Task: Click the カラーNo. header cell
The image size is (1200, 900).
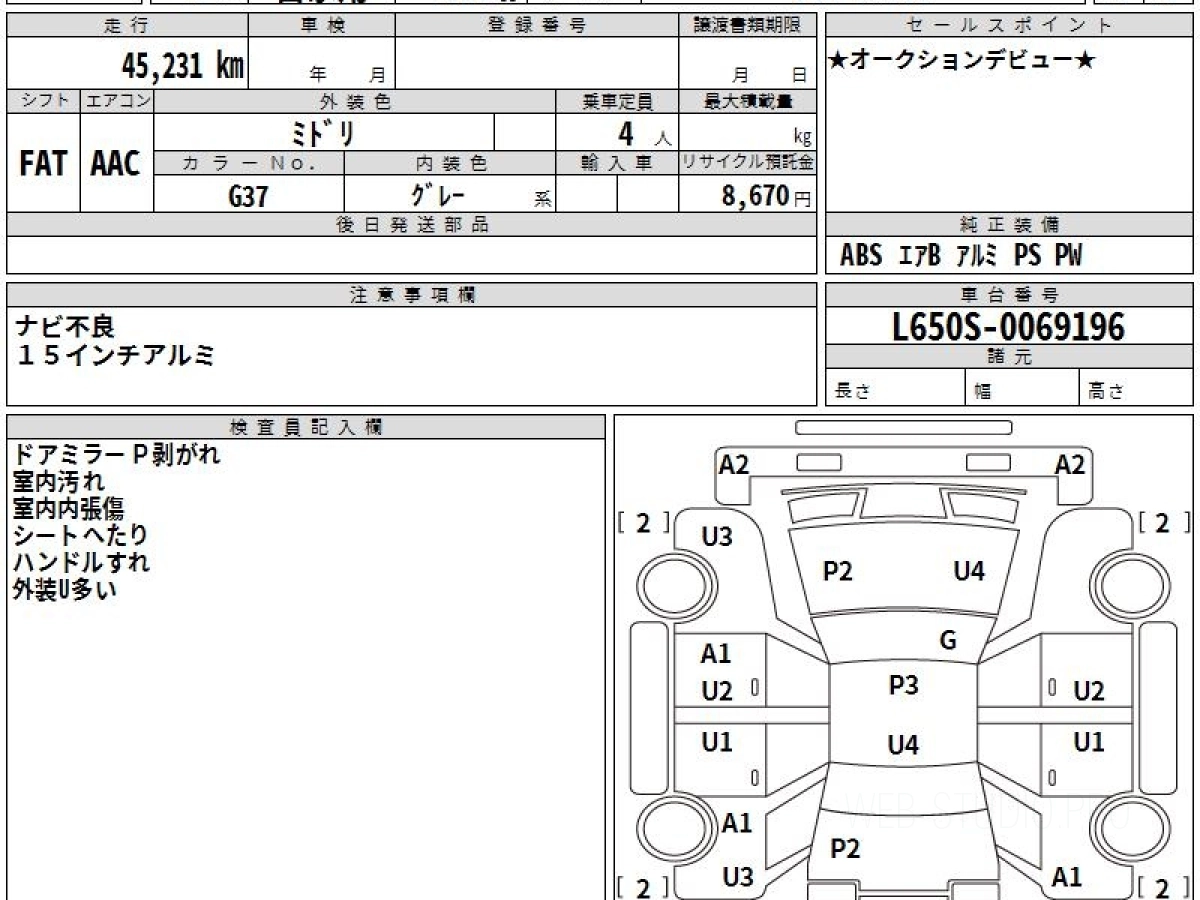Action: (x=249, y=163)
